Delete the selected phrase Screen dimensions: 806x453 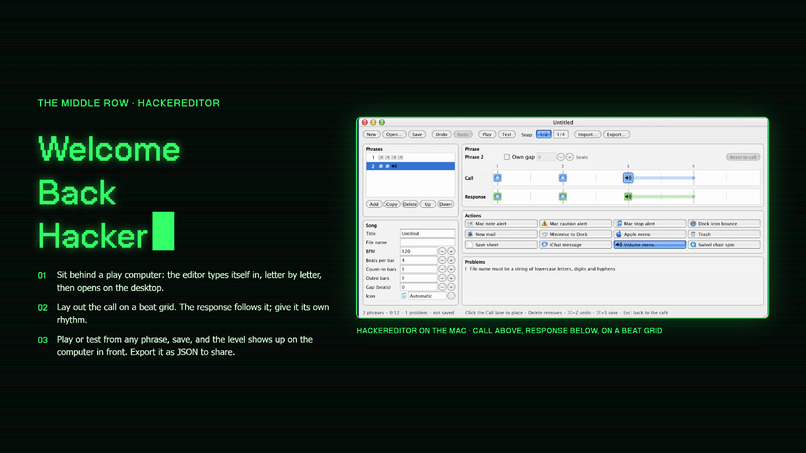point(410,204)
